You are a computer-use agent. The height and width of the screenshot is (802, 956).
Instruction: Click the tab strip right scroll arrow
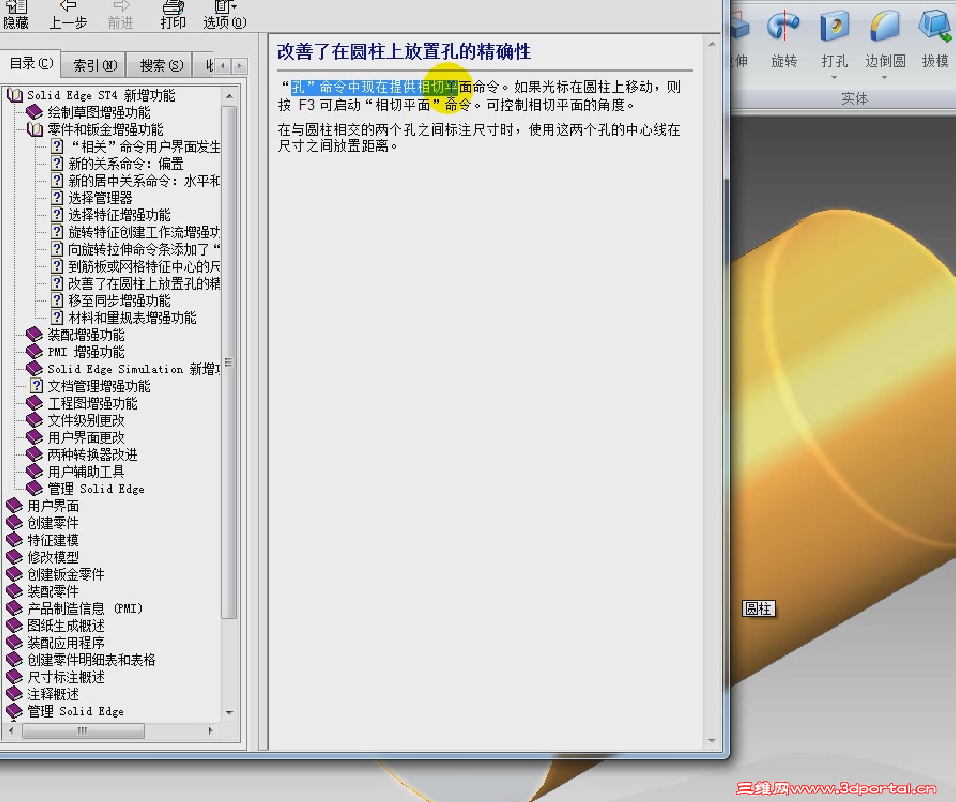click(x=240, y=65)
